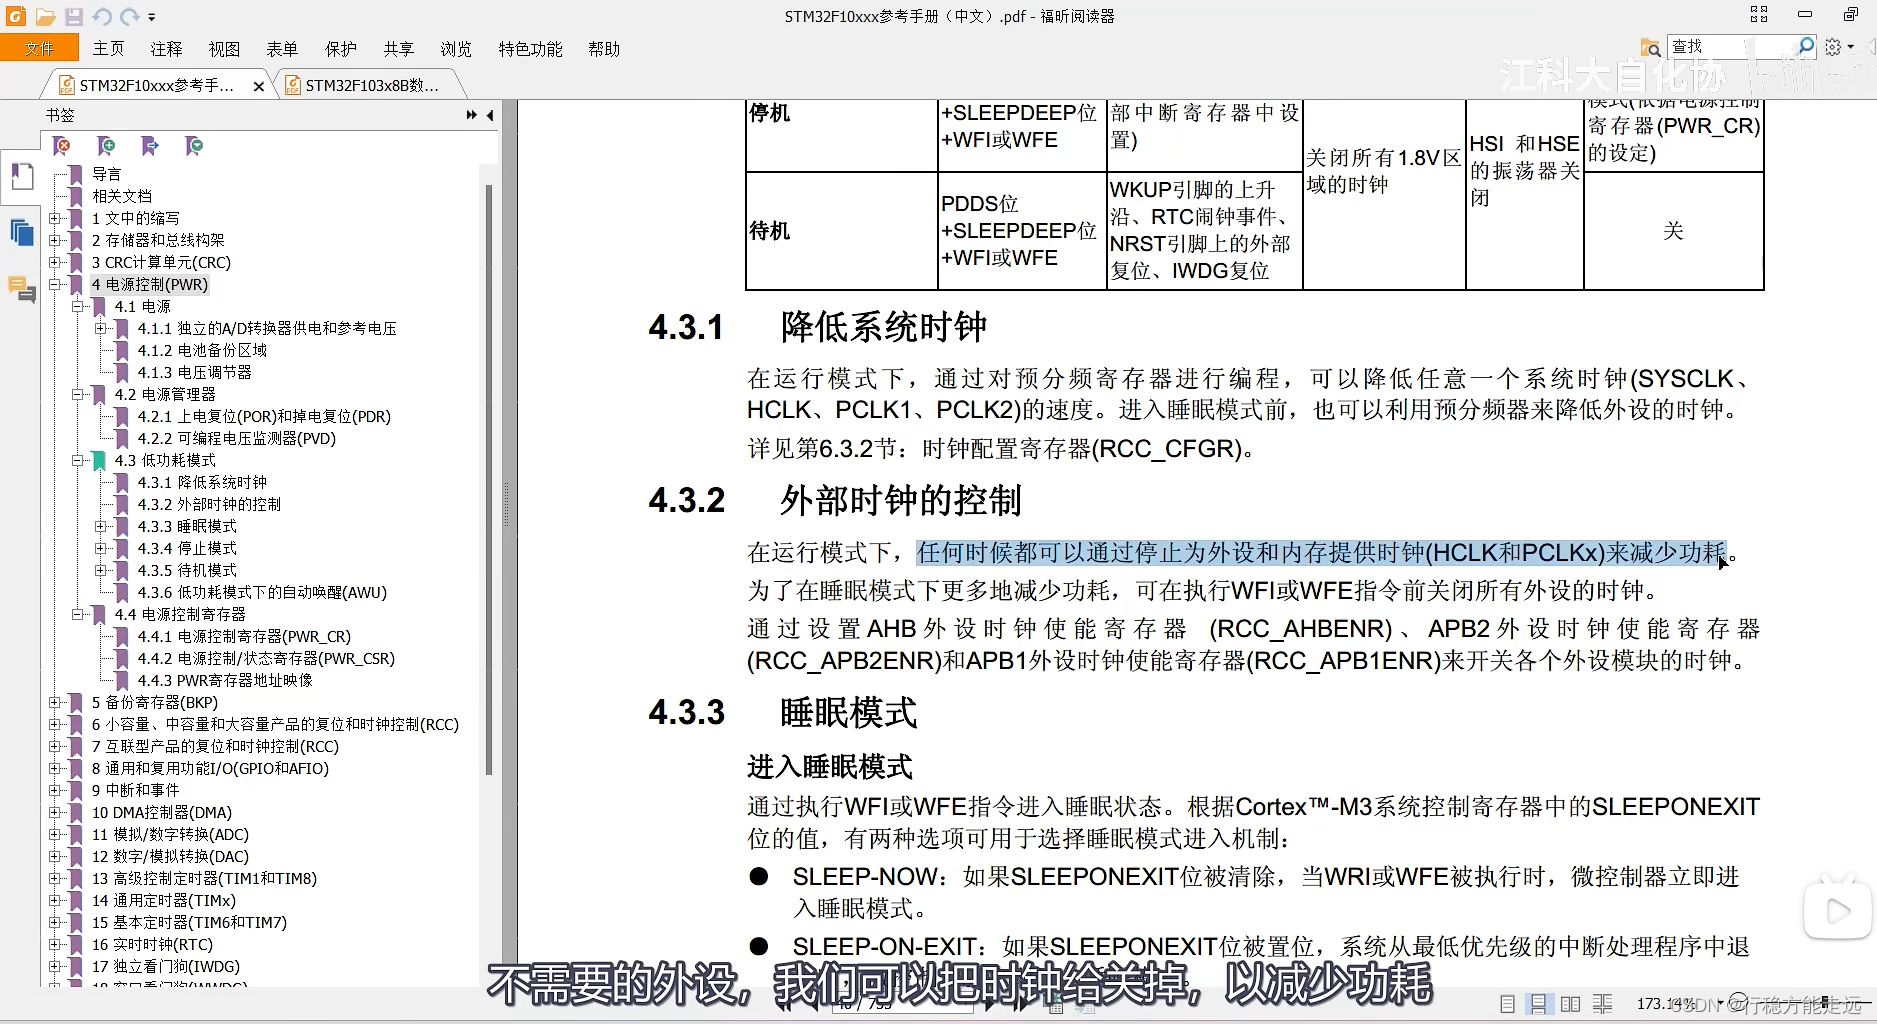Image resolution: width=1877 pixels, height=1024 pixels.
Task: Click heading 4.3.3 睡眠模式 in document
Action: [x=782, y=713]
